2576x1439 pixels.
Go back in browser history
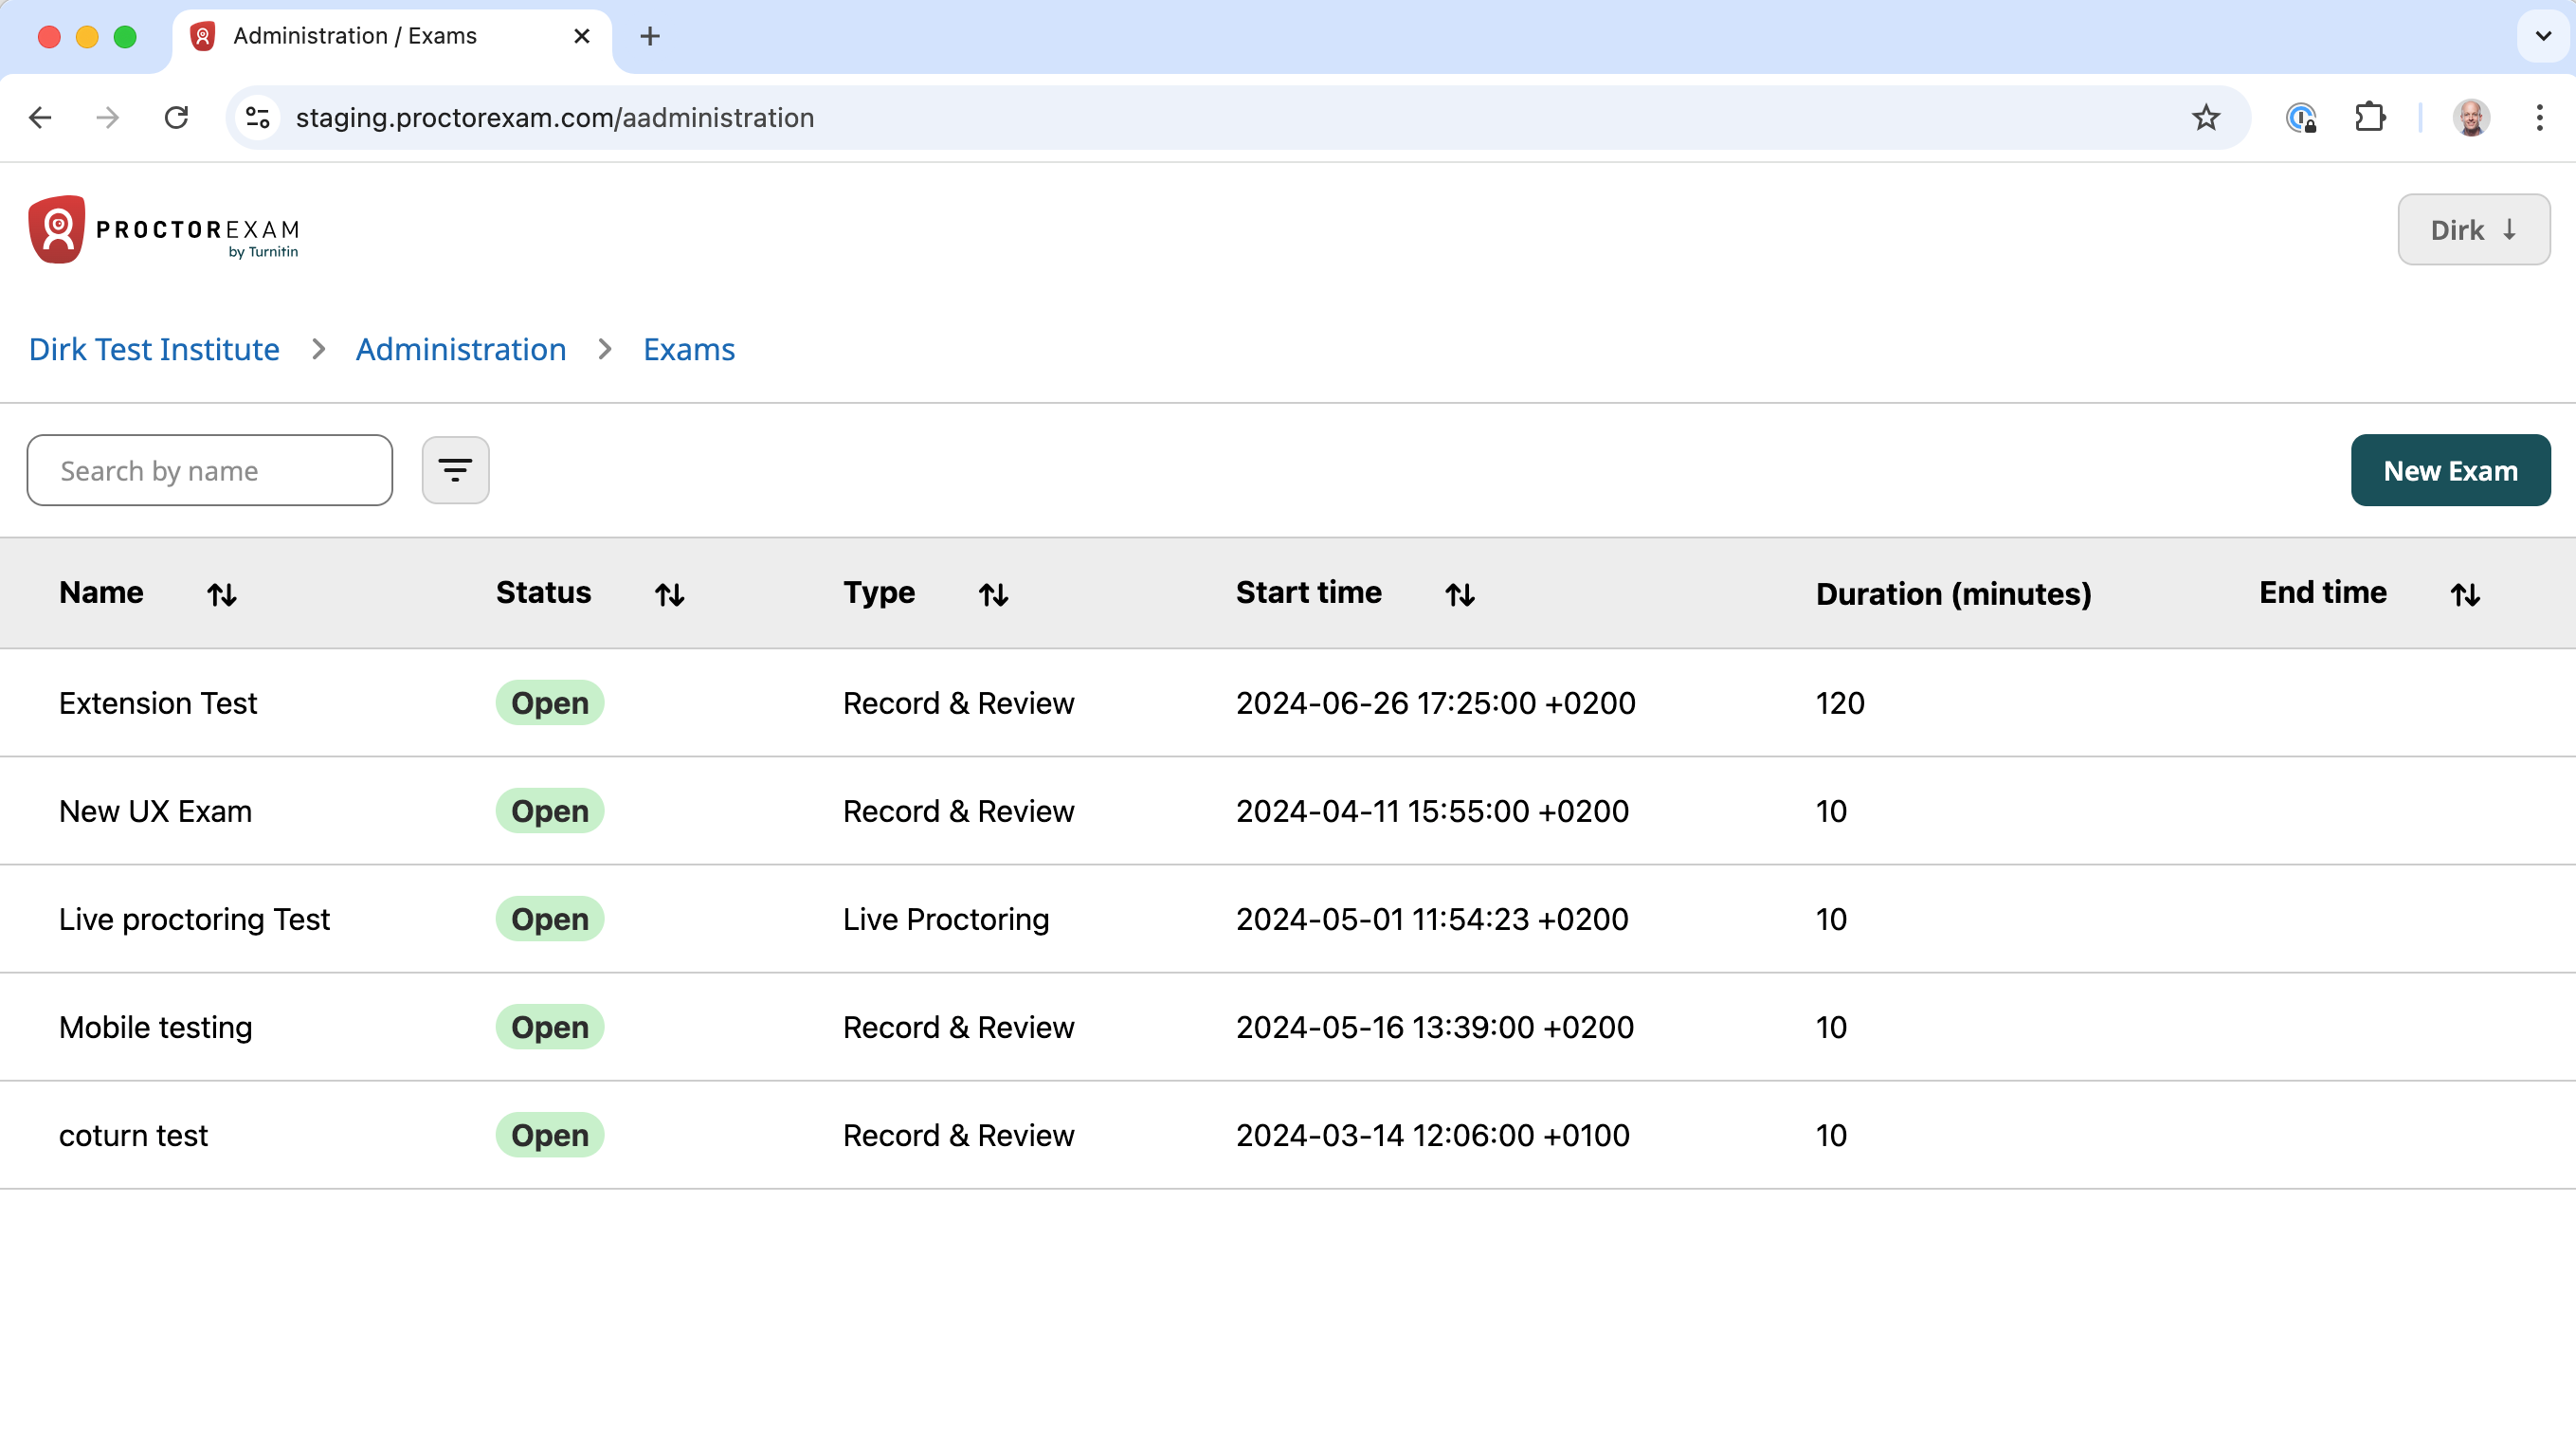click(x=40, y=118)
